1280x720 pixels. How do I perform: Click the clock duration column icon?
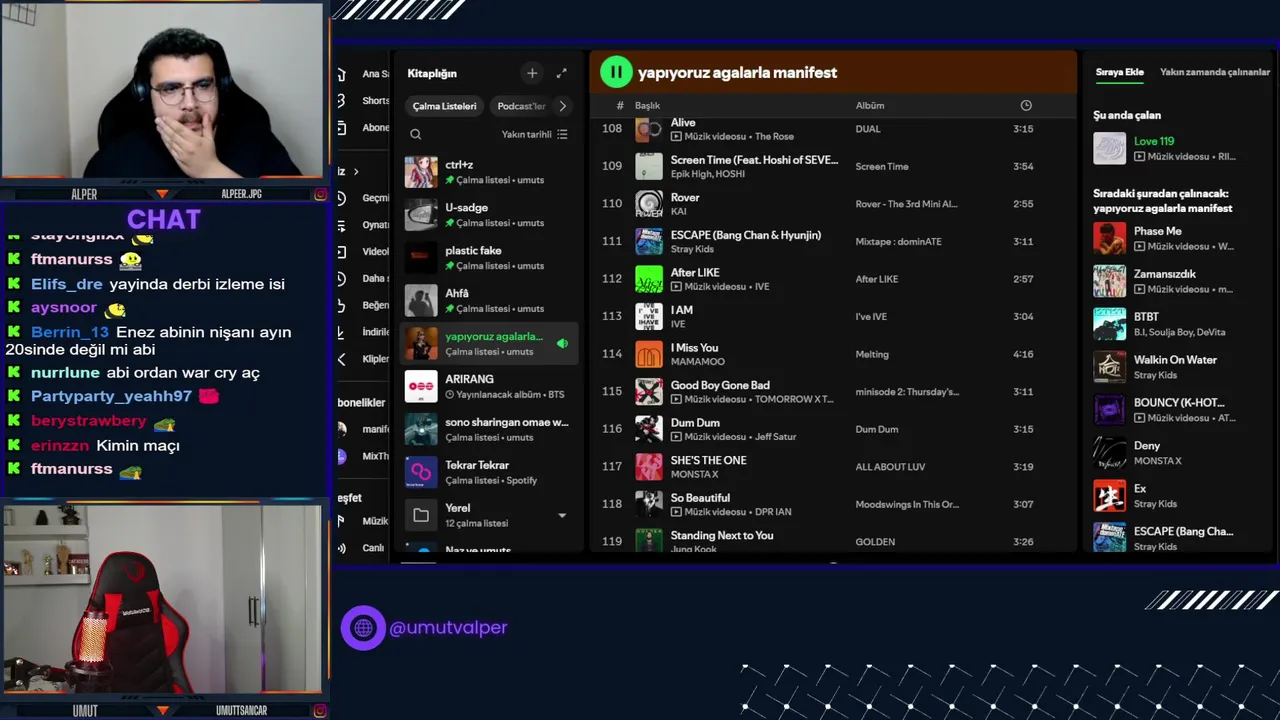1025,105
